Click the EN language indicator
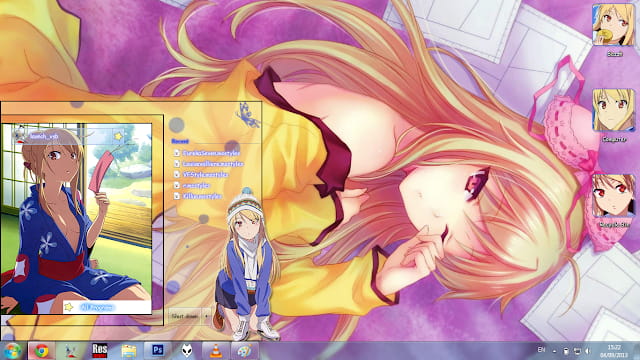This screenshot has width=640, height=360. pos(541,350)
